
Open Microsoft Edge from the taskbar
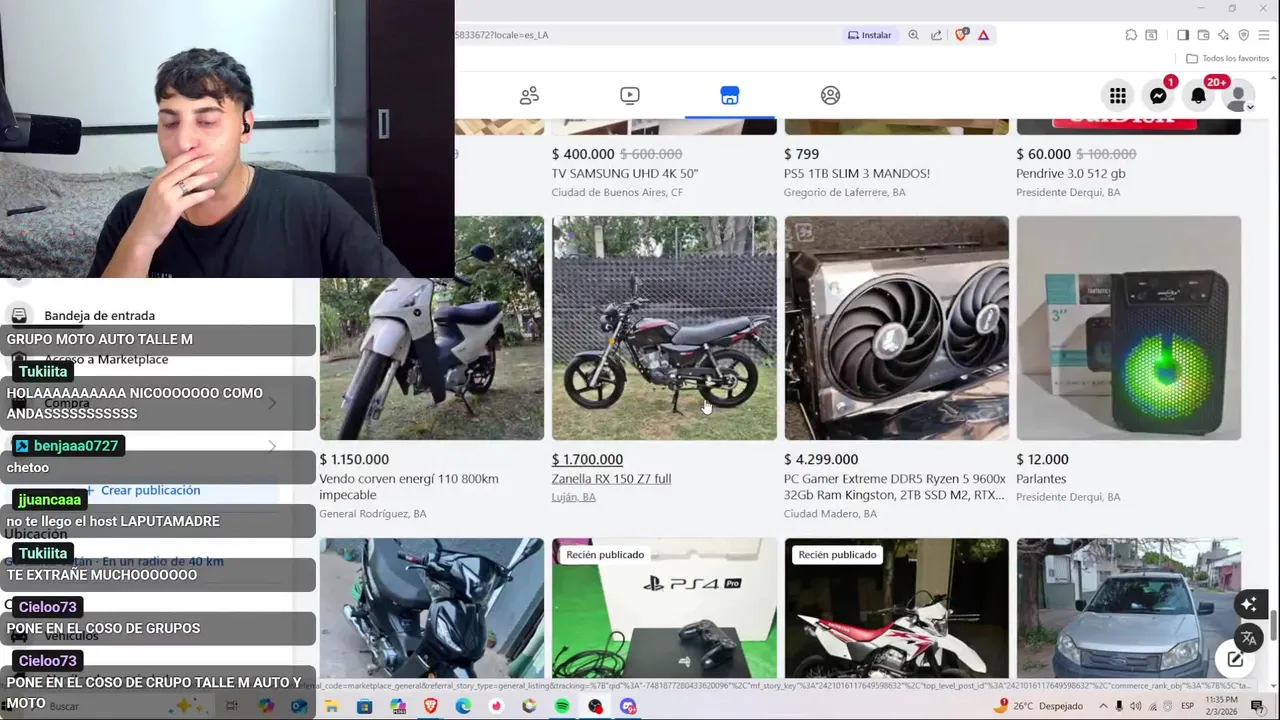463,706
